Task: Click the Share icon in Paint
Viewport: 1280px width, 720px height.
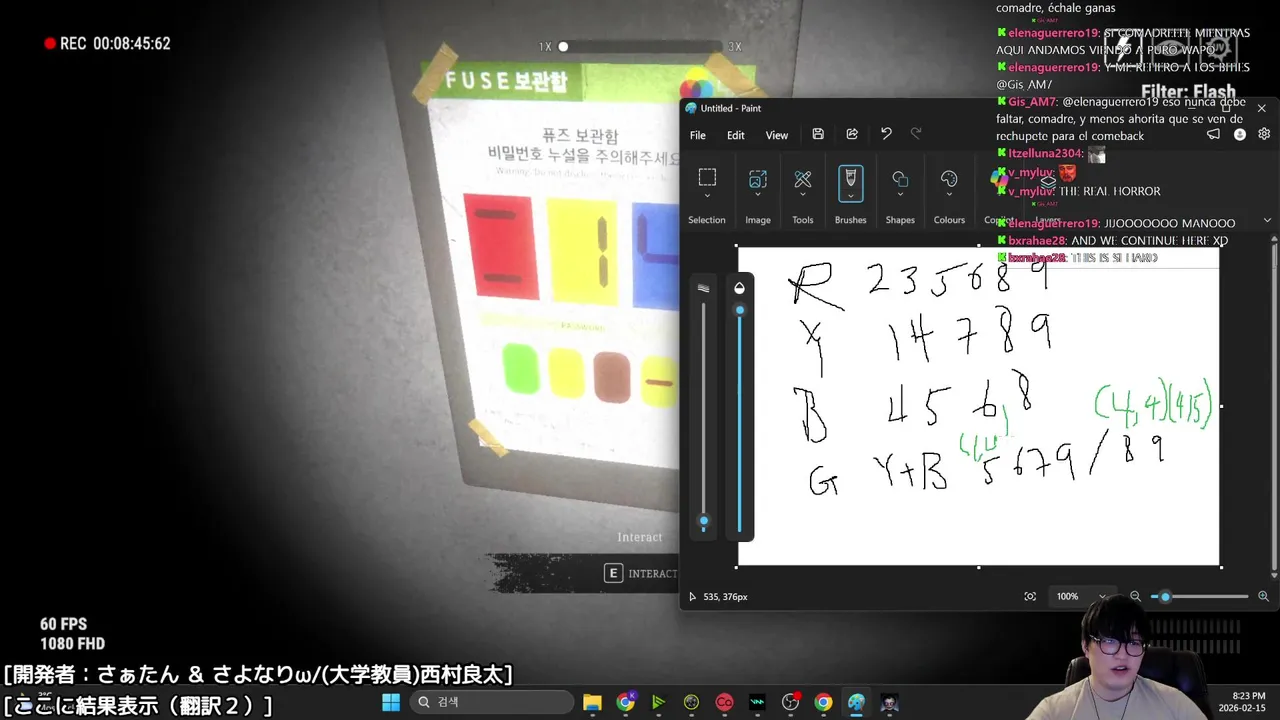Action: pyautogui.click(x=852, y=134)
